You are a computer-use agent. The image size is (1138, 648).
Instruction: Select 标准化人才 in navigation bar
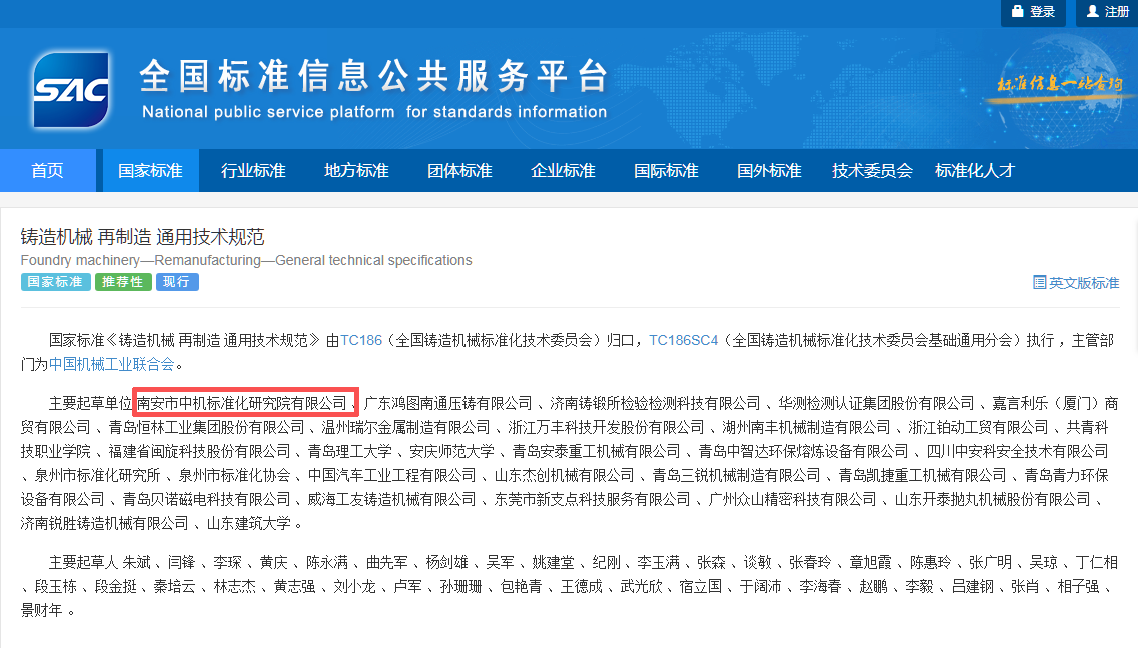pos(975,170)
